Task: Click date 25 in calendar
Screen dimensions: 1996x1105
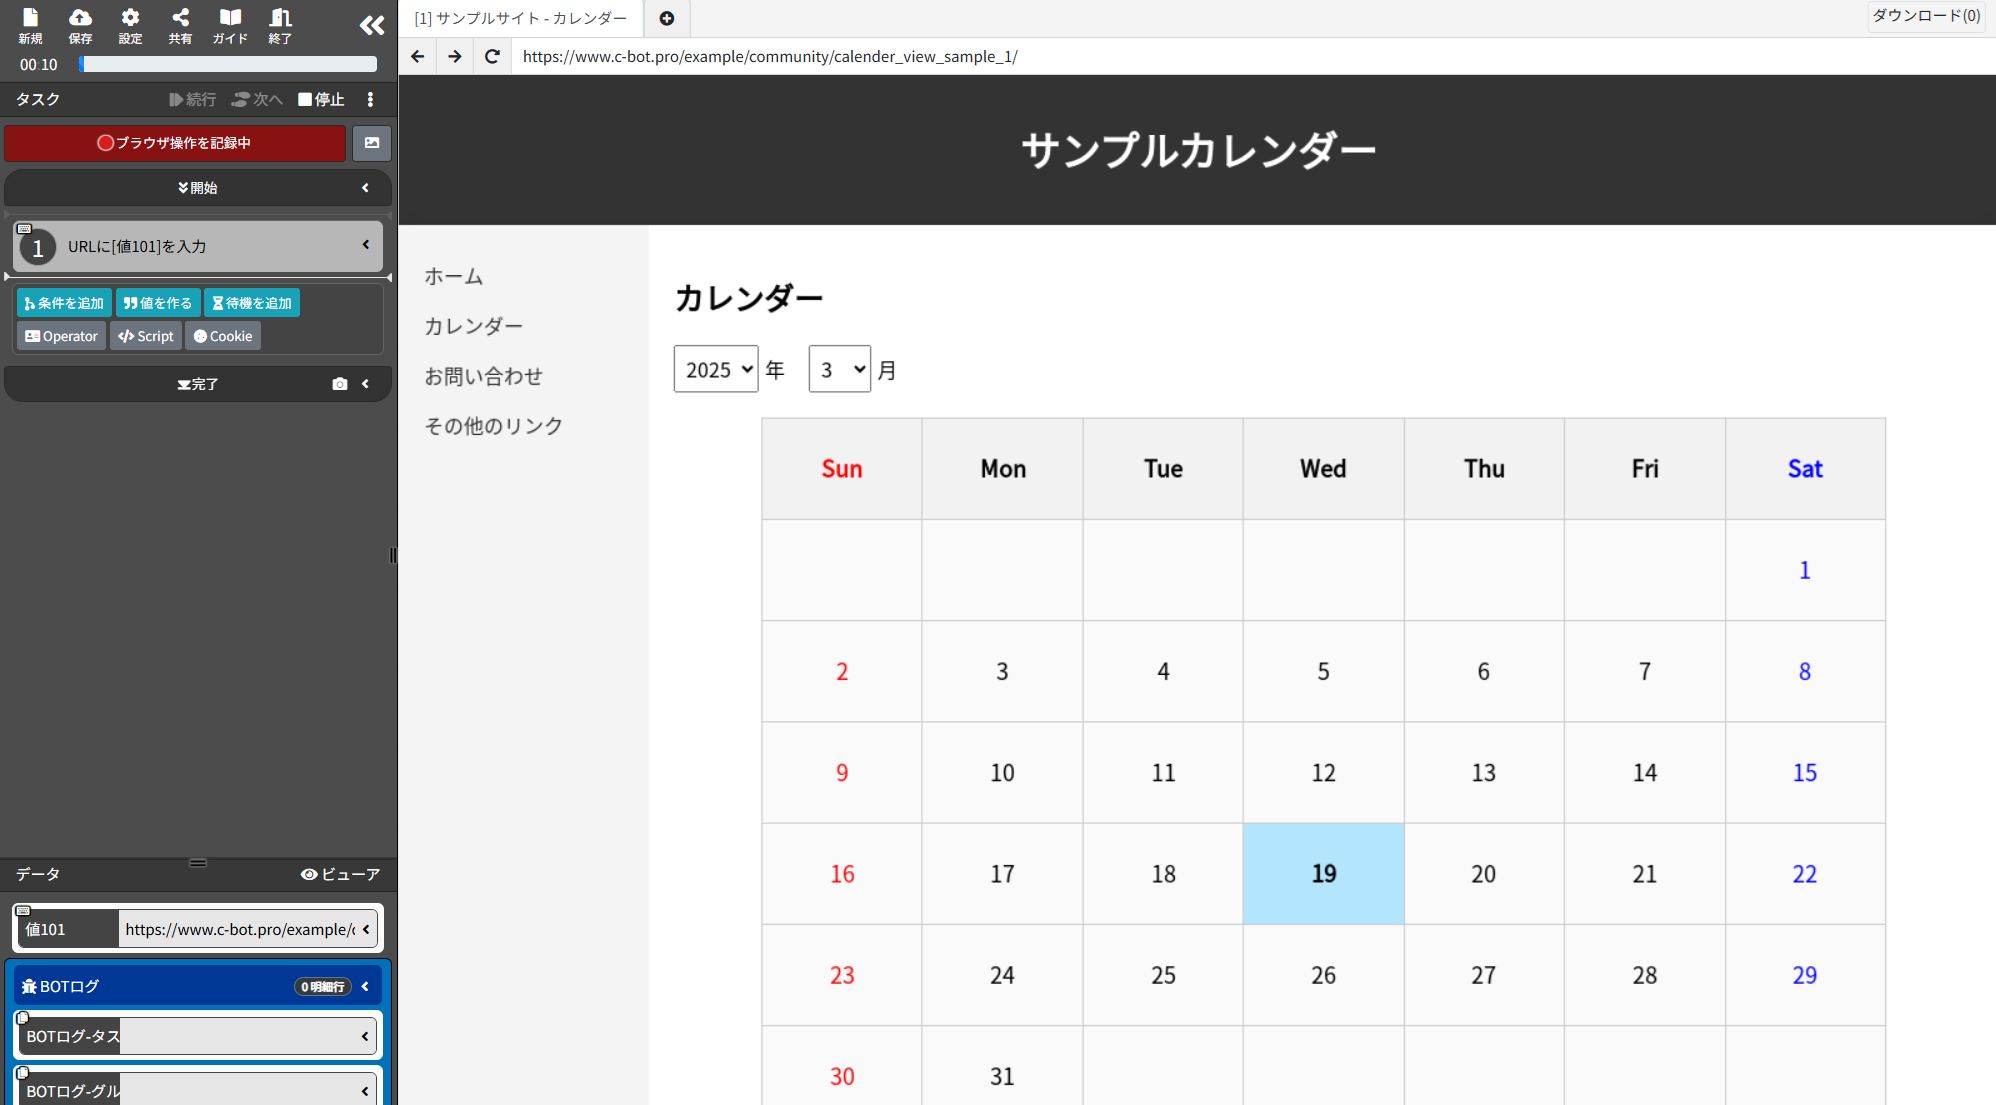Action: (1163, 975)
